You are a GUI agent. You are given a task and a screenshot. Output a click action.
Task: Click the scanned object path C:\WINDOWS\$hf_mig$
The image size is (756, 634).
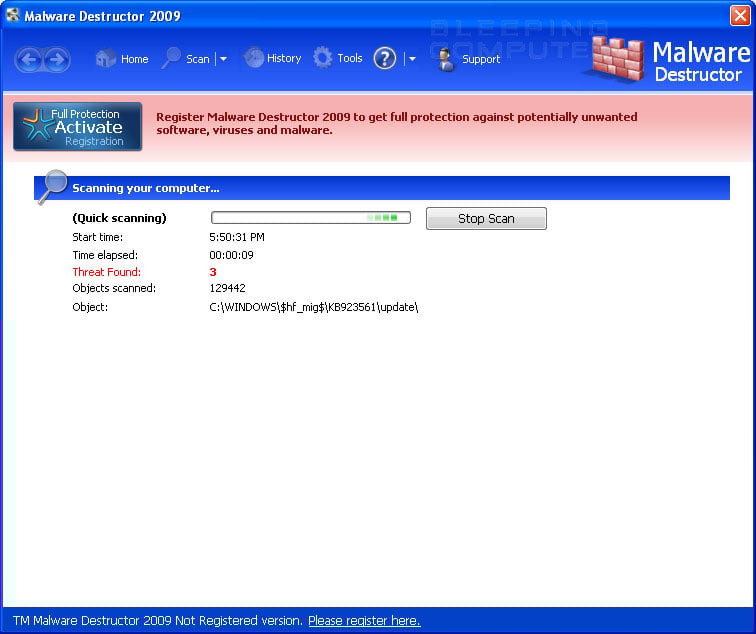point(313,307)
